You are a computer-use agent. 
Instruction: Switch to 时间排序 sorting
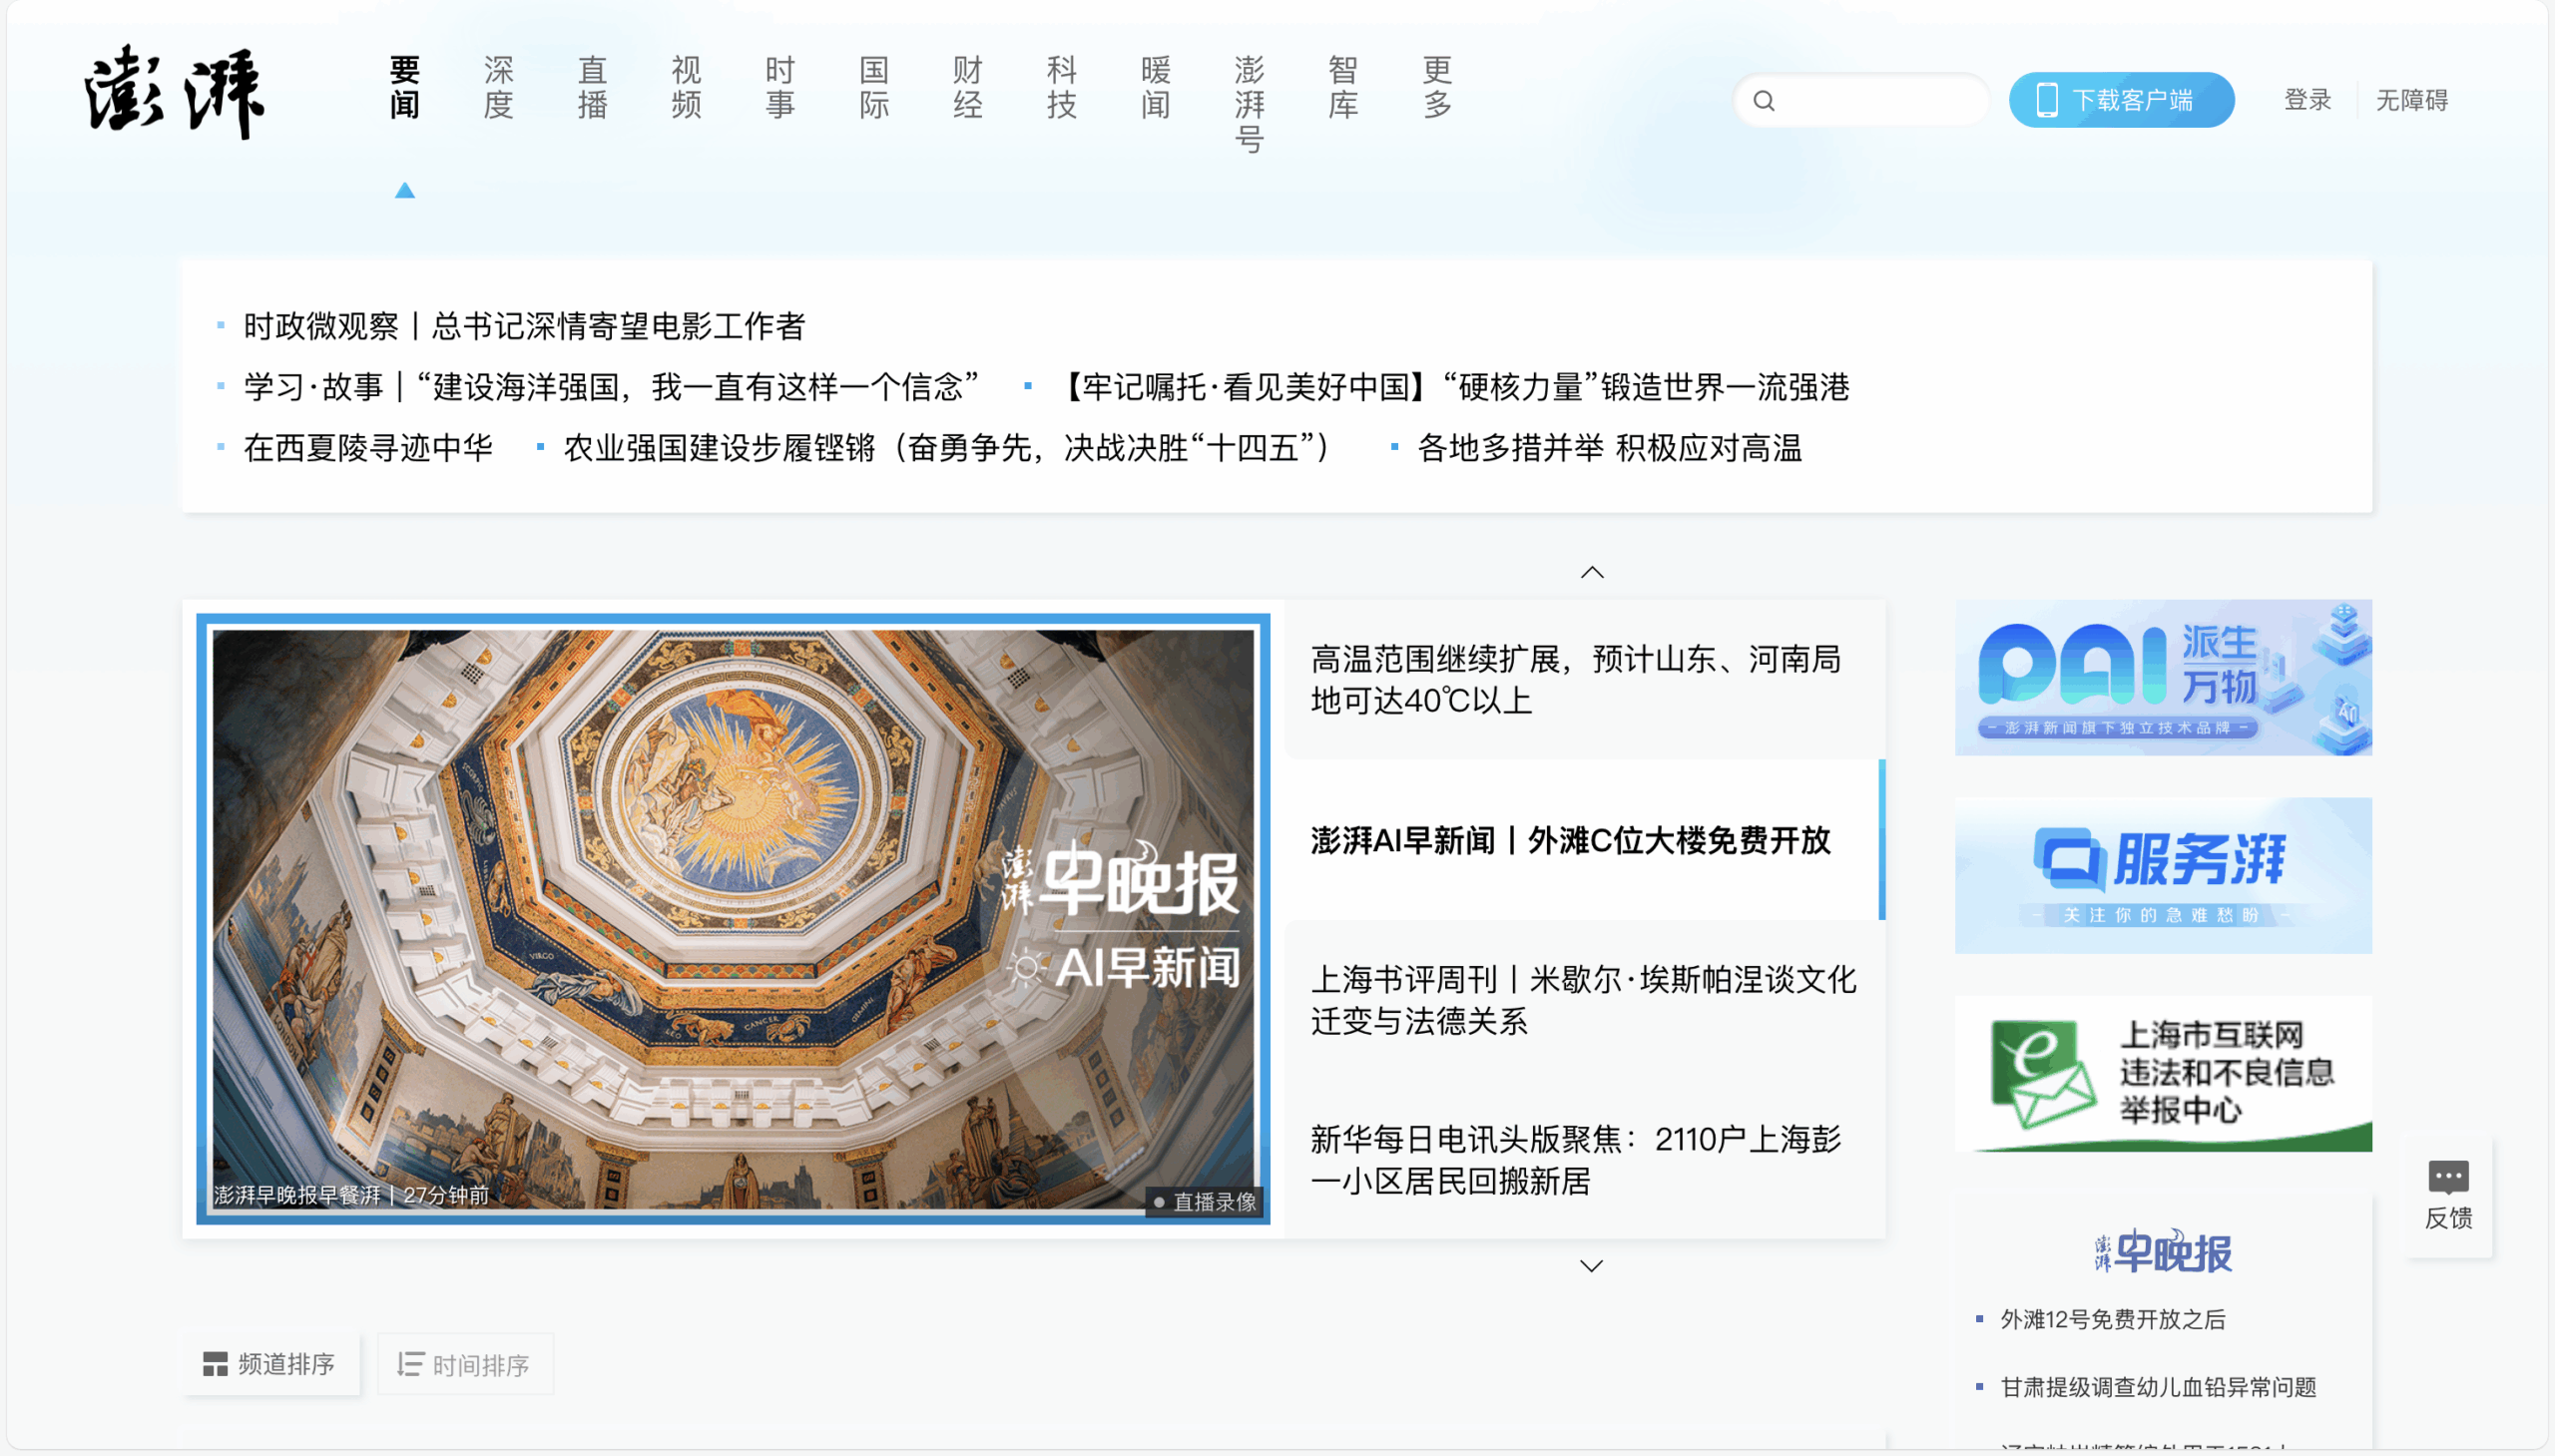(x=465, y=1364)
